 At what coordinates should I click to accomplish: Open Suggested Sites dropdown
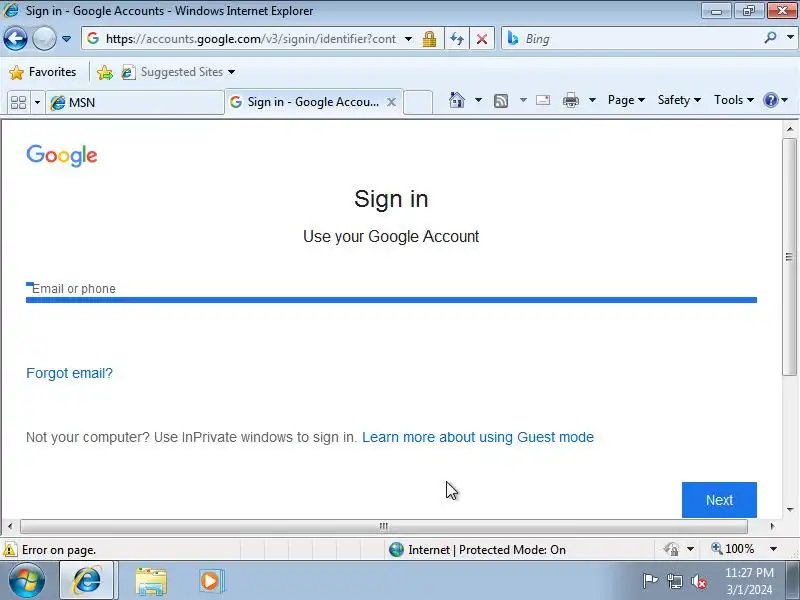pos(179,72)
